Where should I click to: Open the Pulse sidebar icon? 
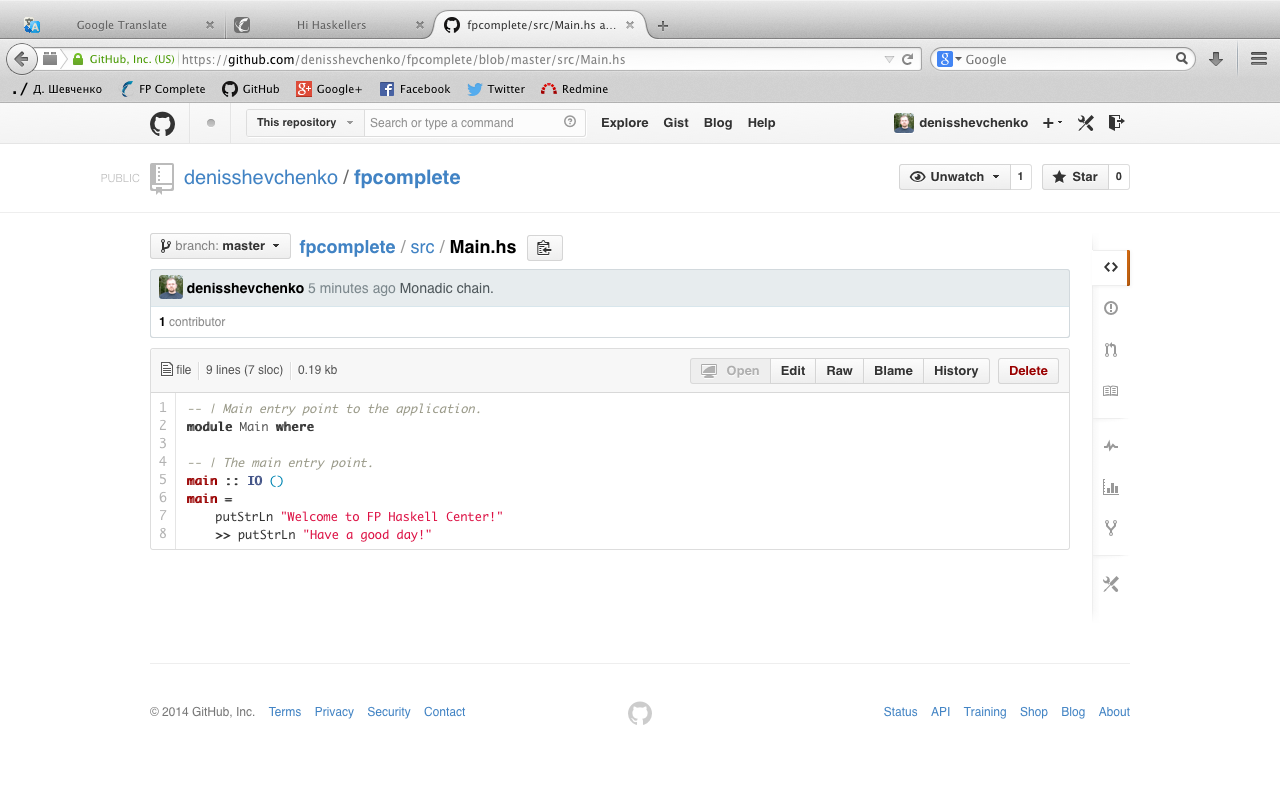point(1110,446)
